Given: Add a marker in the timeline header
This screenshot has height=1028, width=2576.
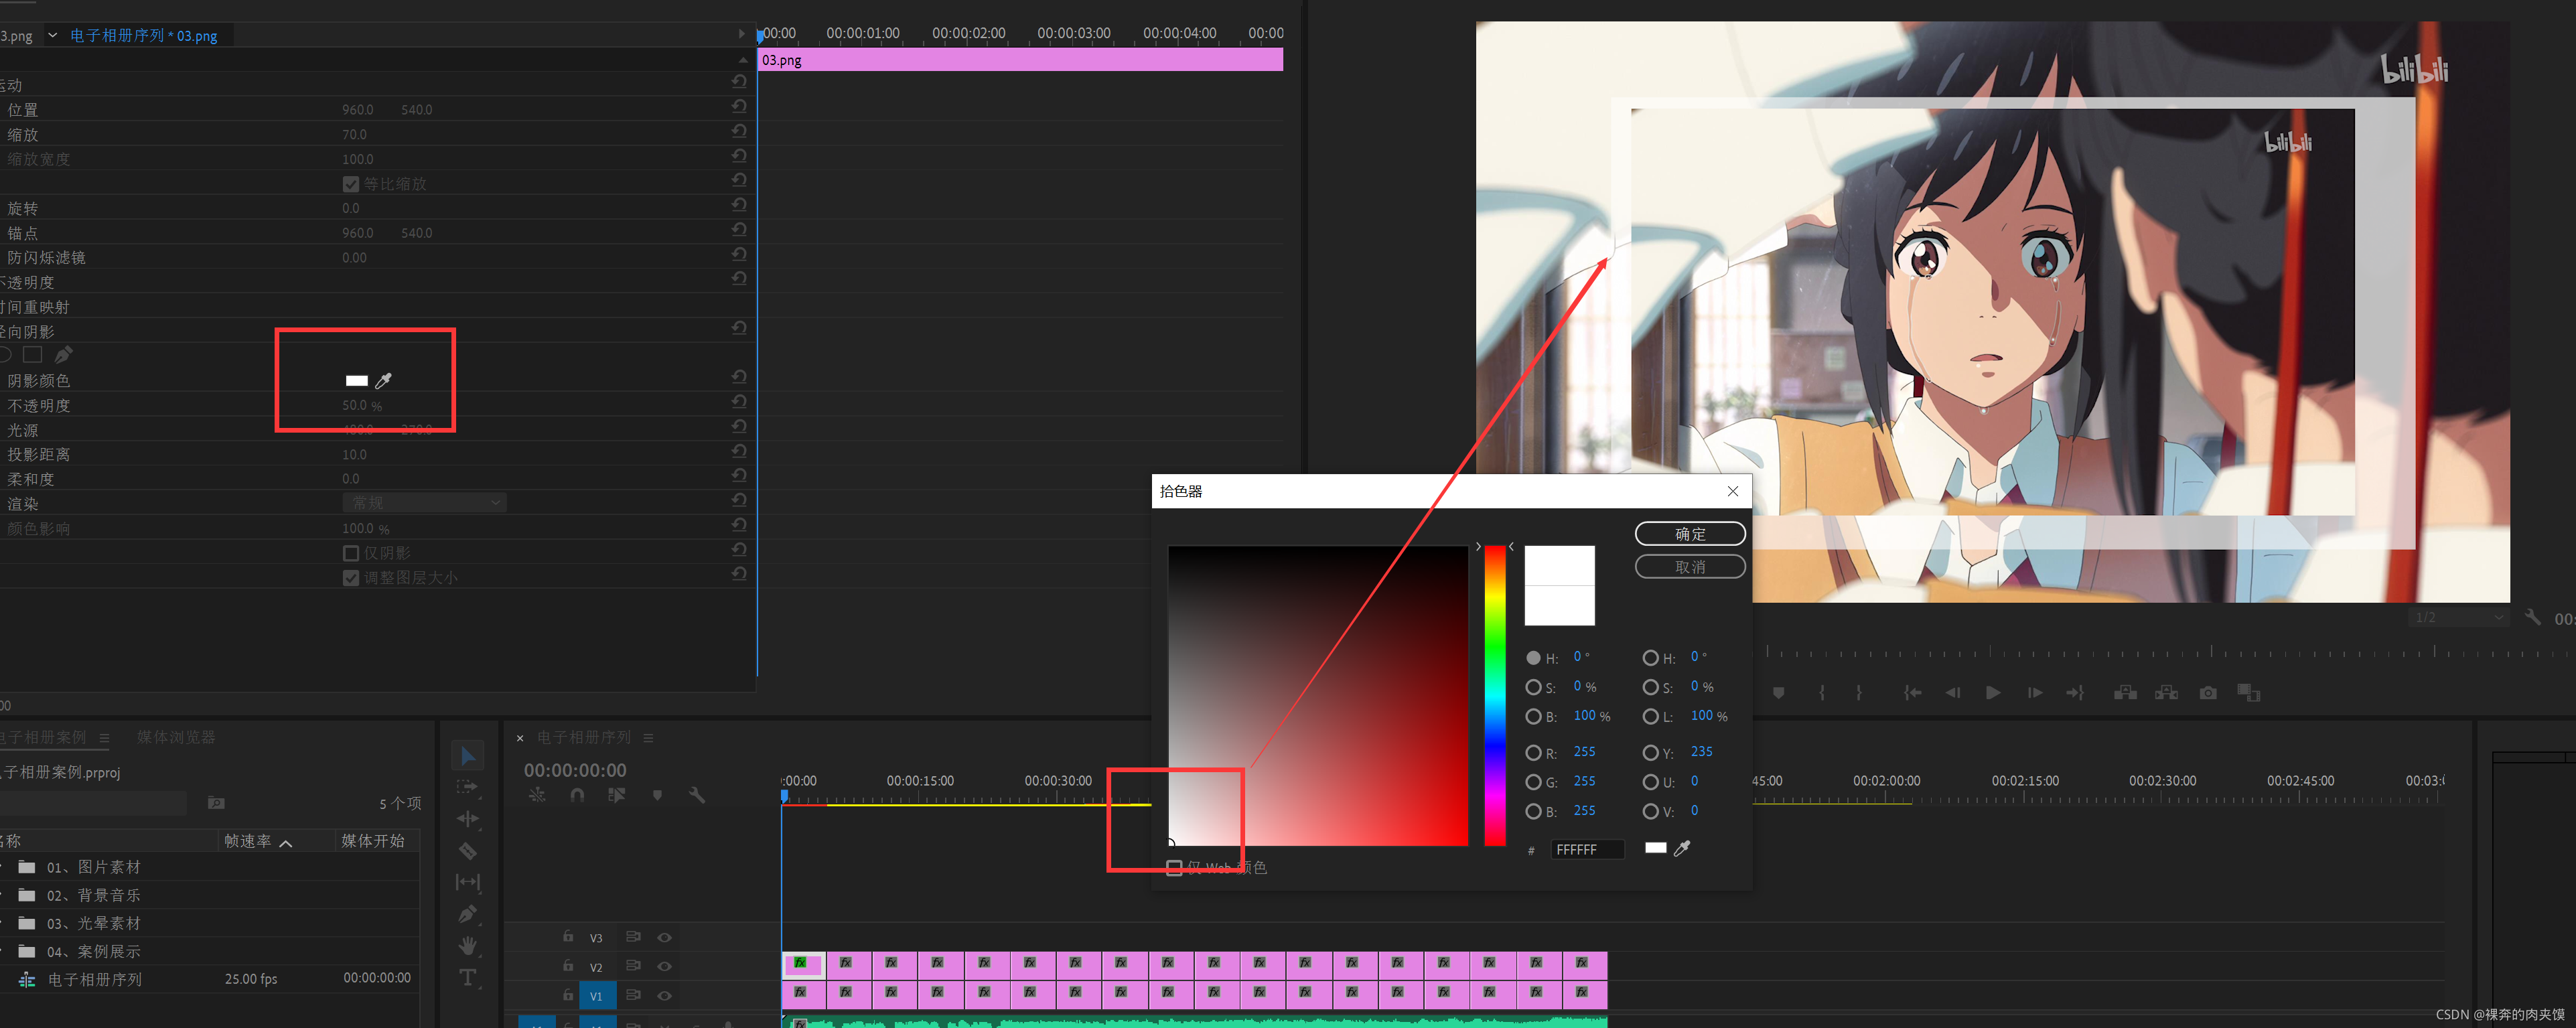Looking at the screenshot, I should coord(657,795).
